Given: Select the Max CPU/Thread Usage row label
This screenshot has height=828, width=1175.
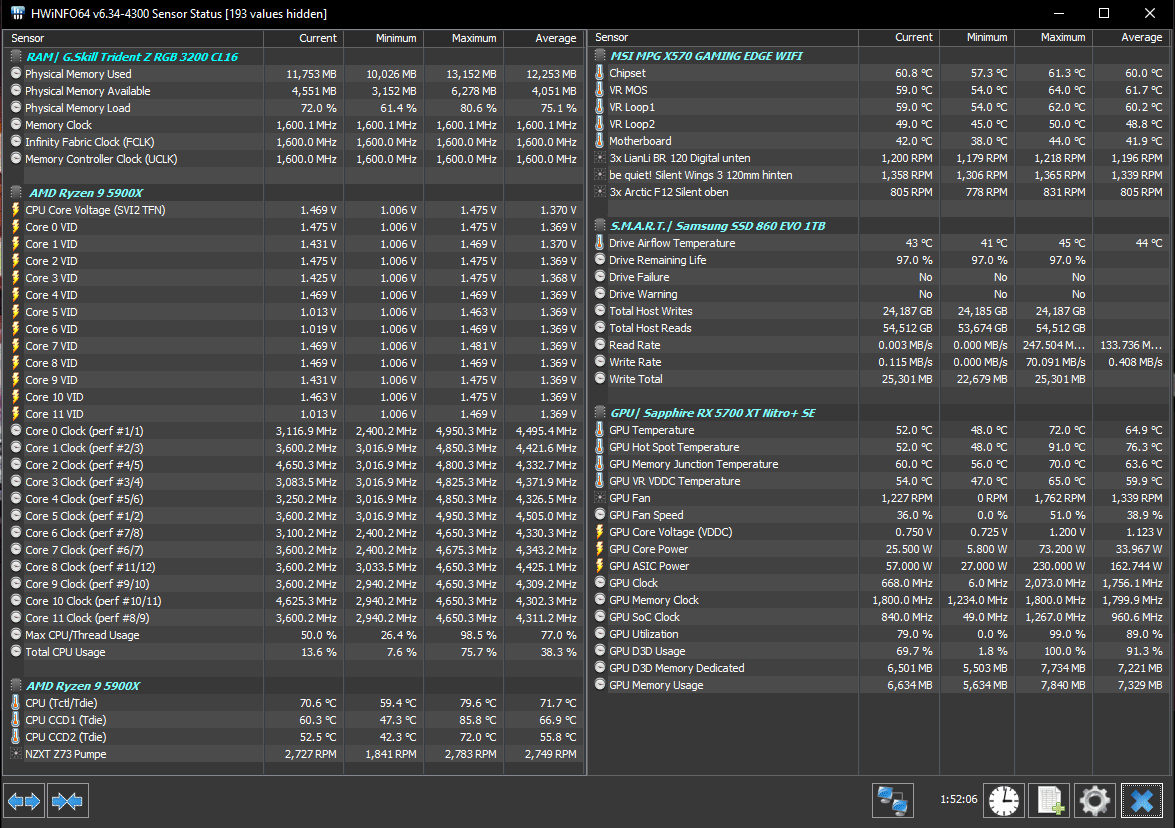Looking at the screenshot, I should pos(82,635).
